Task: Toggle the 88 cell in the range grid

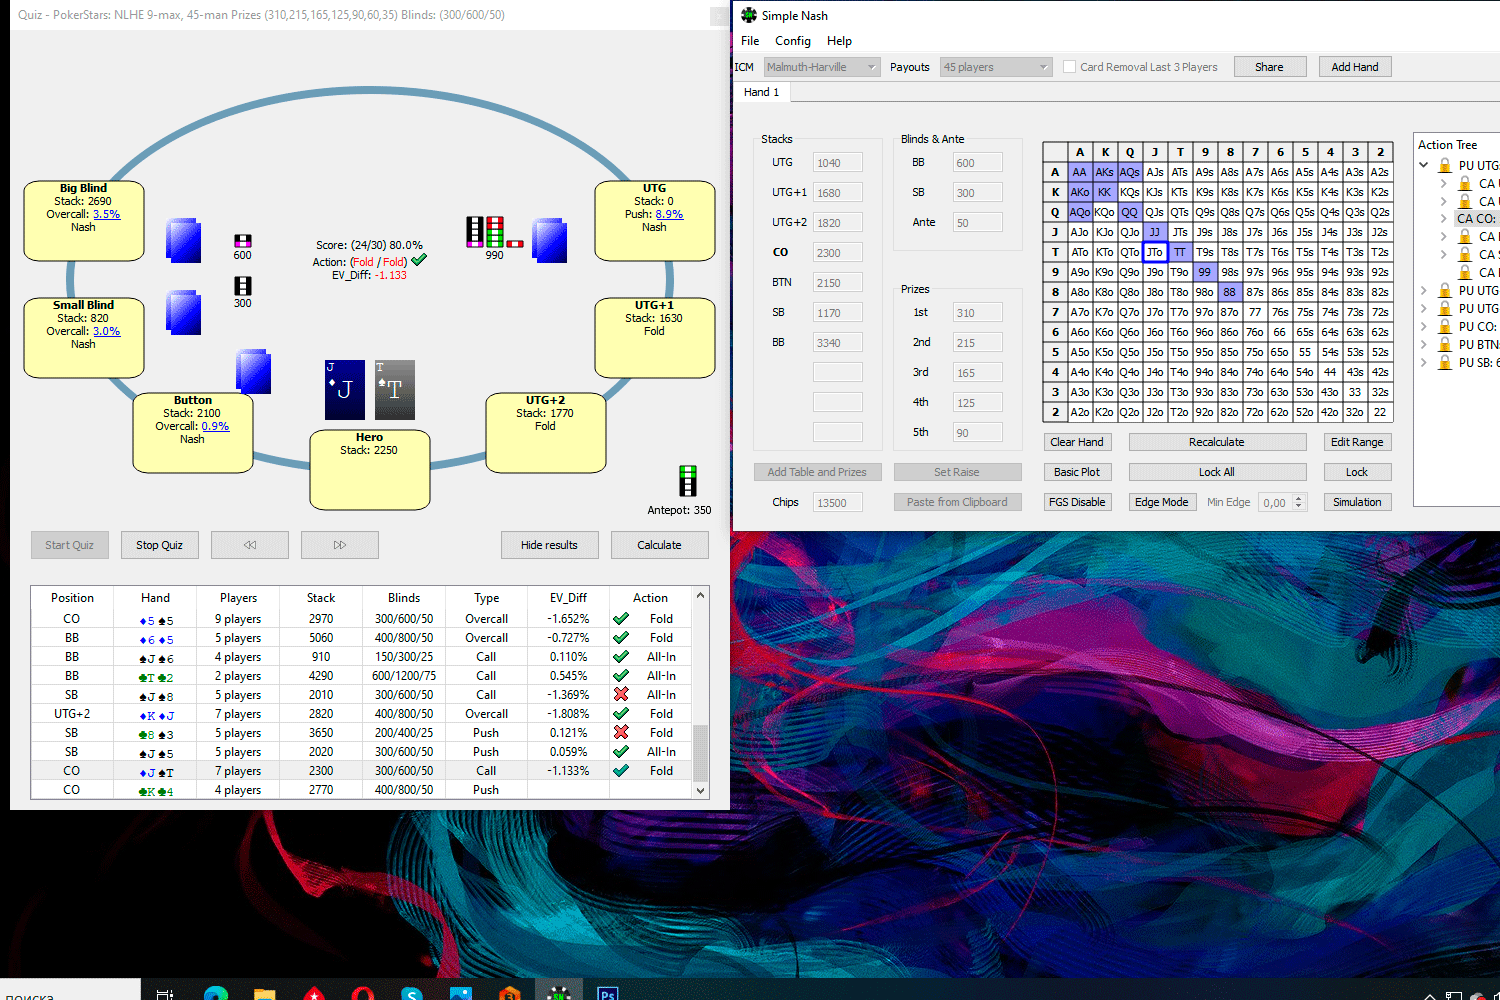Action: coord(1230,292)
